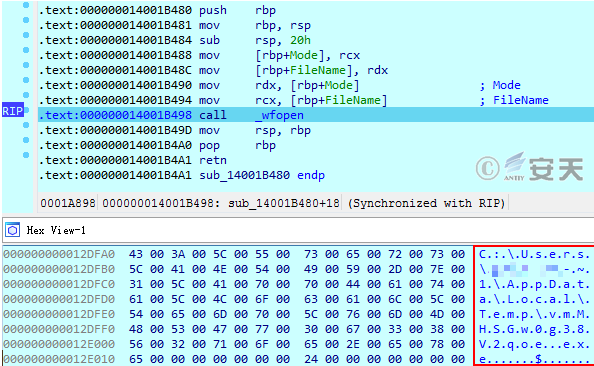Image resolution: width=594 pixels, height=366 pixels.
Task: Click the Synchronized with RIP status text
Action: pyautogui.click(x=426, y=203)
